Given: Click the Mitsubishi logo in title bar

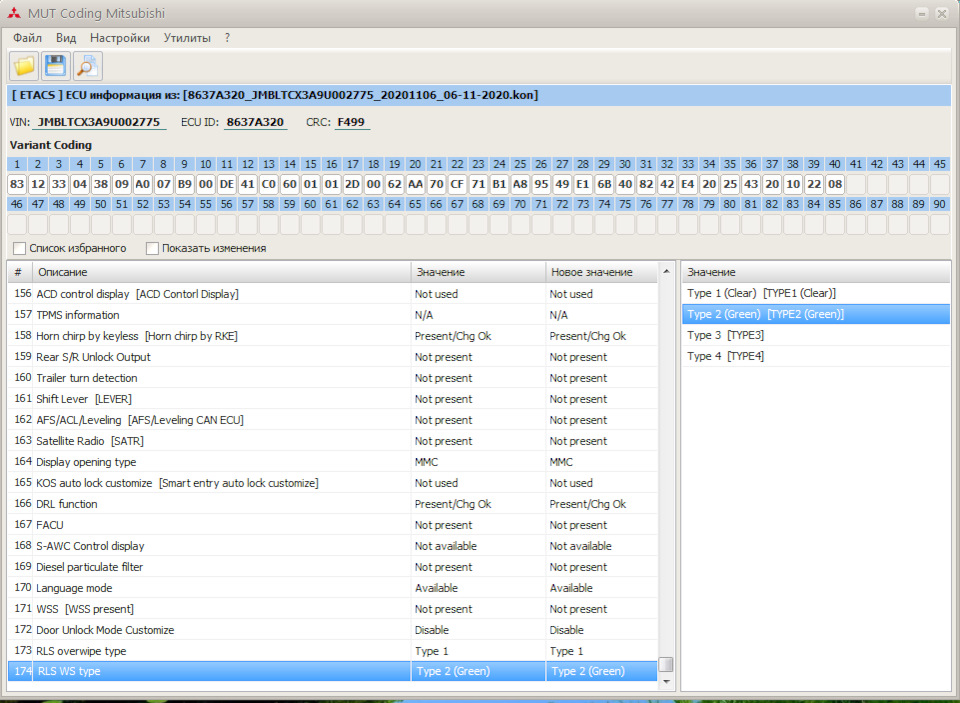Looking at the screenshot, I should (x=14, y=13).
